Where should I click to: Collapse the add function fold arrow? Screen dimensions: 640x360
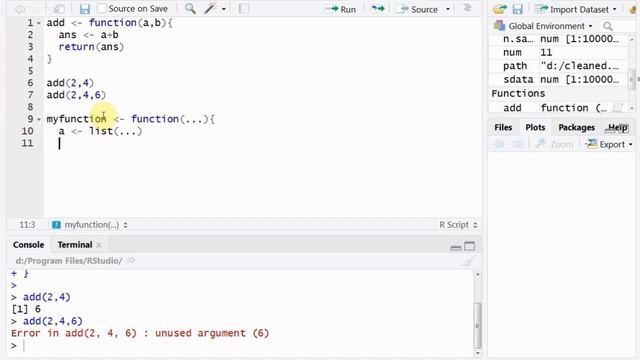coord(39,23)
